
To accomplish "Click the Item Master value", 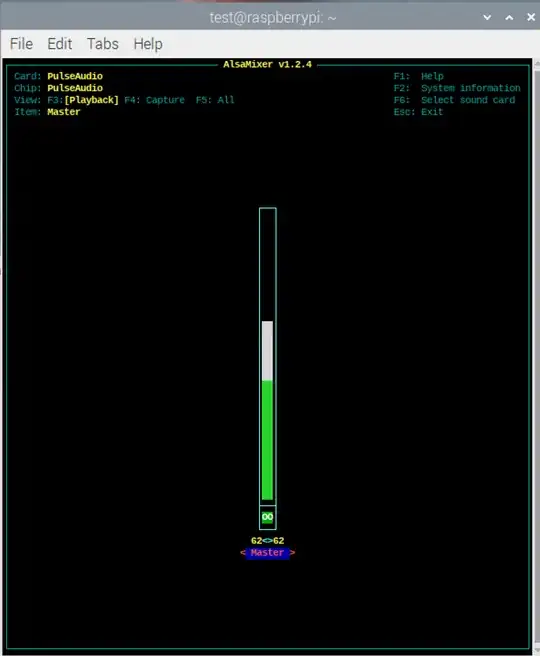I will 64,112.
